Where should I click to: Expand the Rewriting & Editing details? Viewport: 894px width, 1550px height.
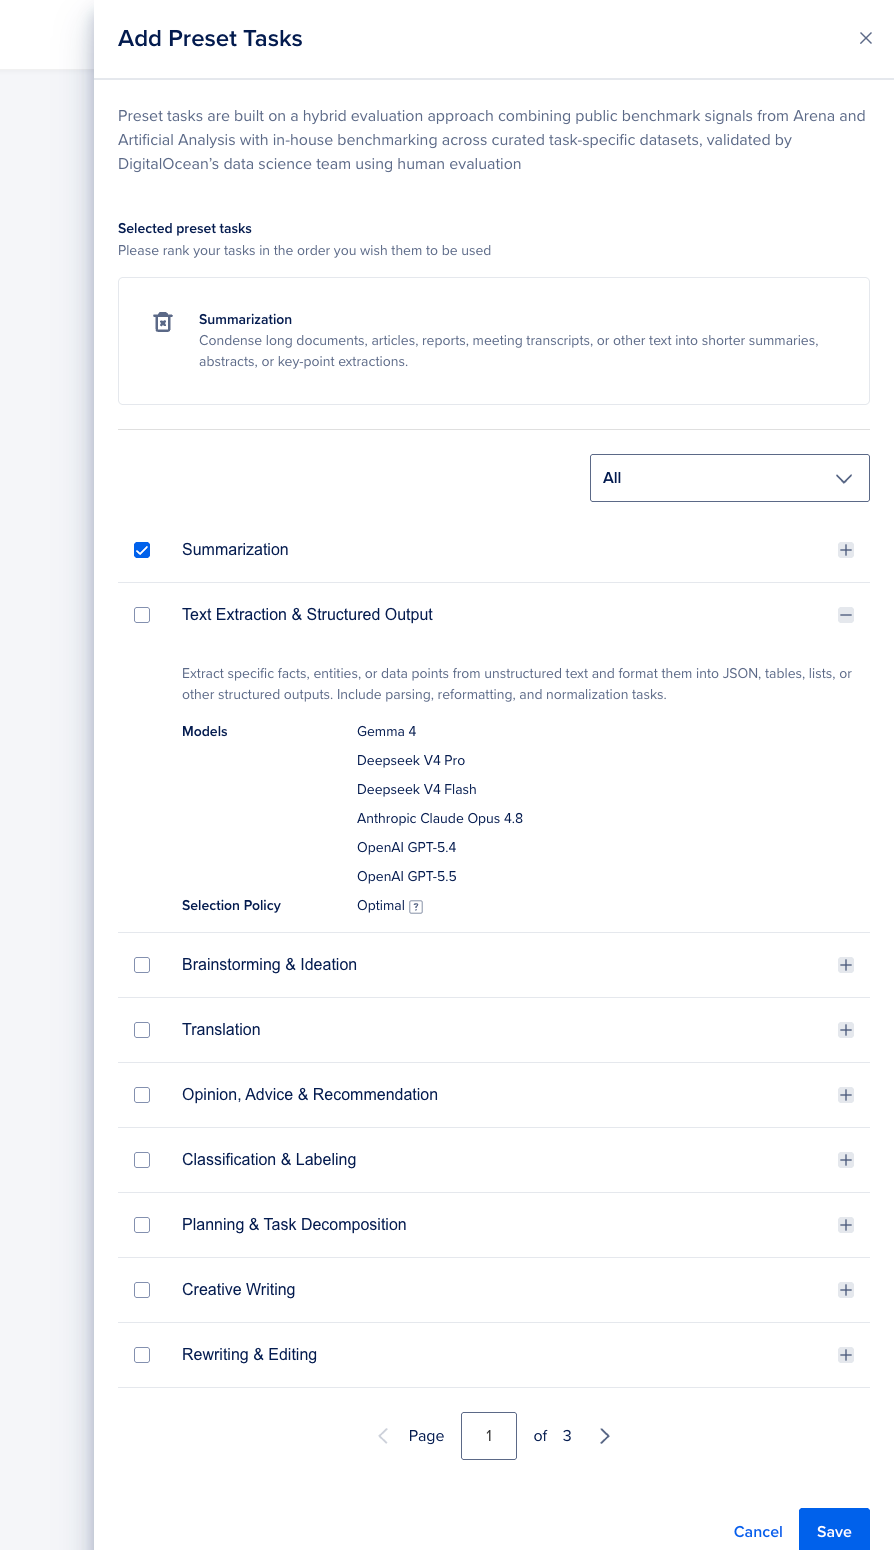[x=846, y=1355]
